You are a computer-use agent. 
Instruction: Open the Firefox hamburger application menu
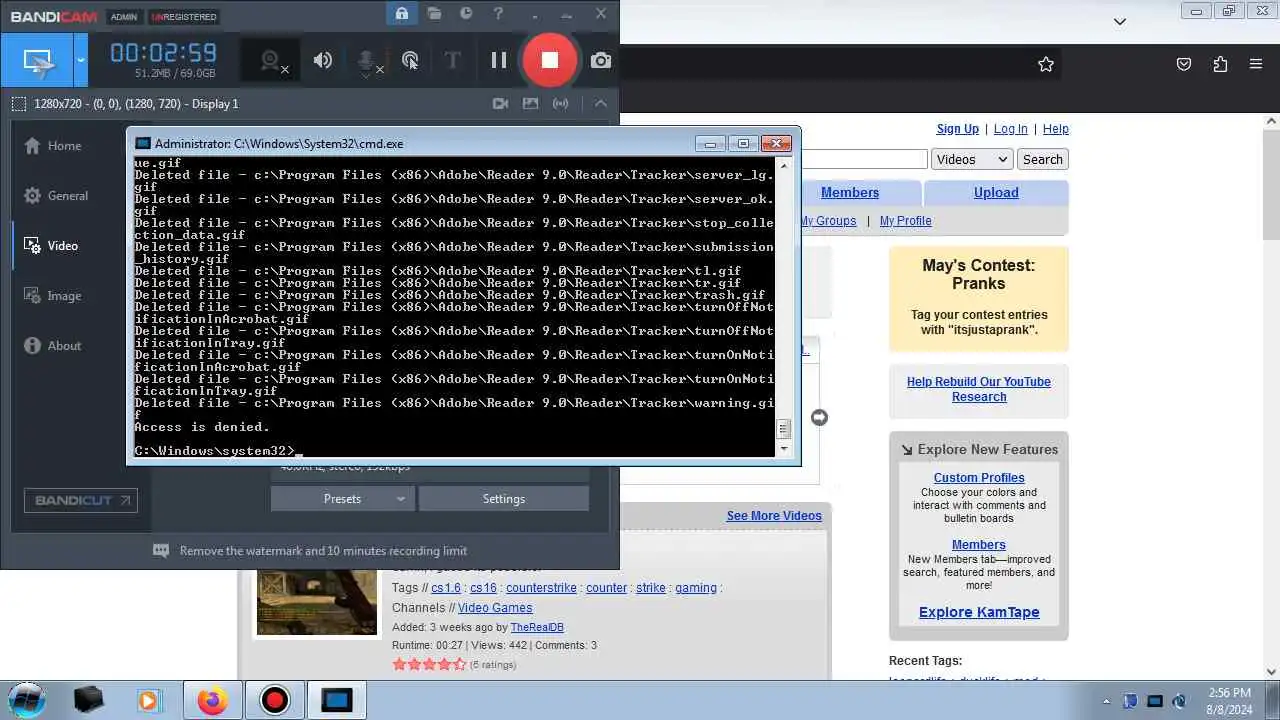click(1256, 64)
